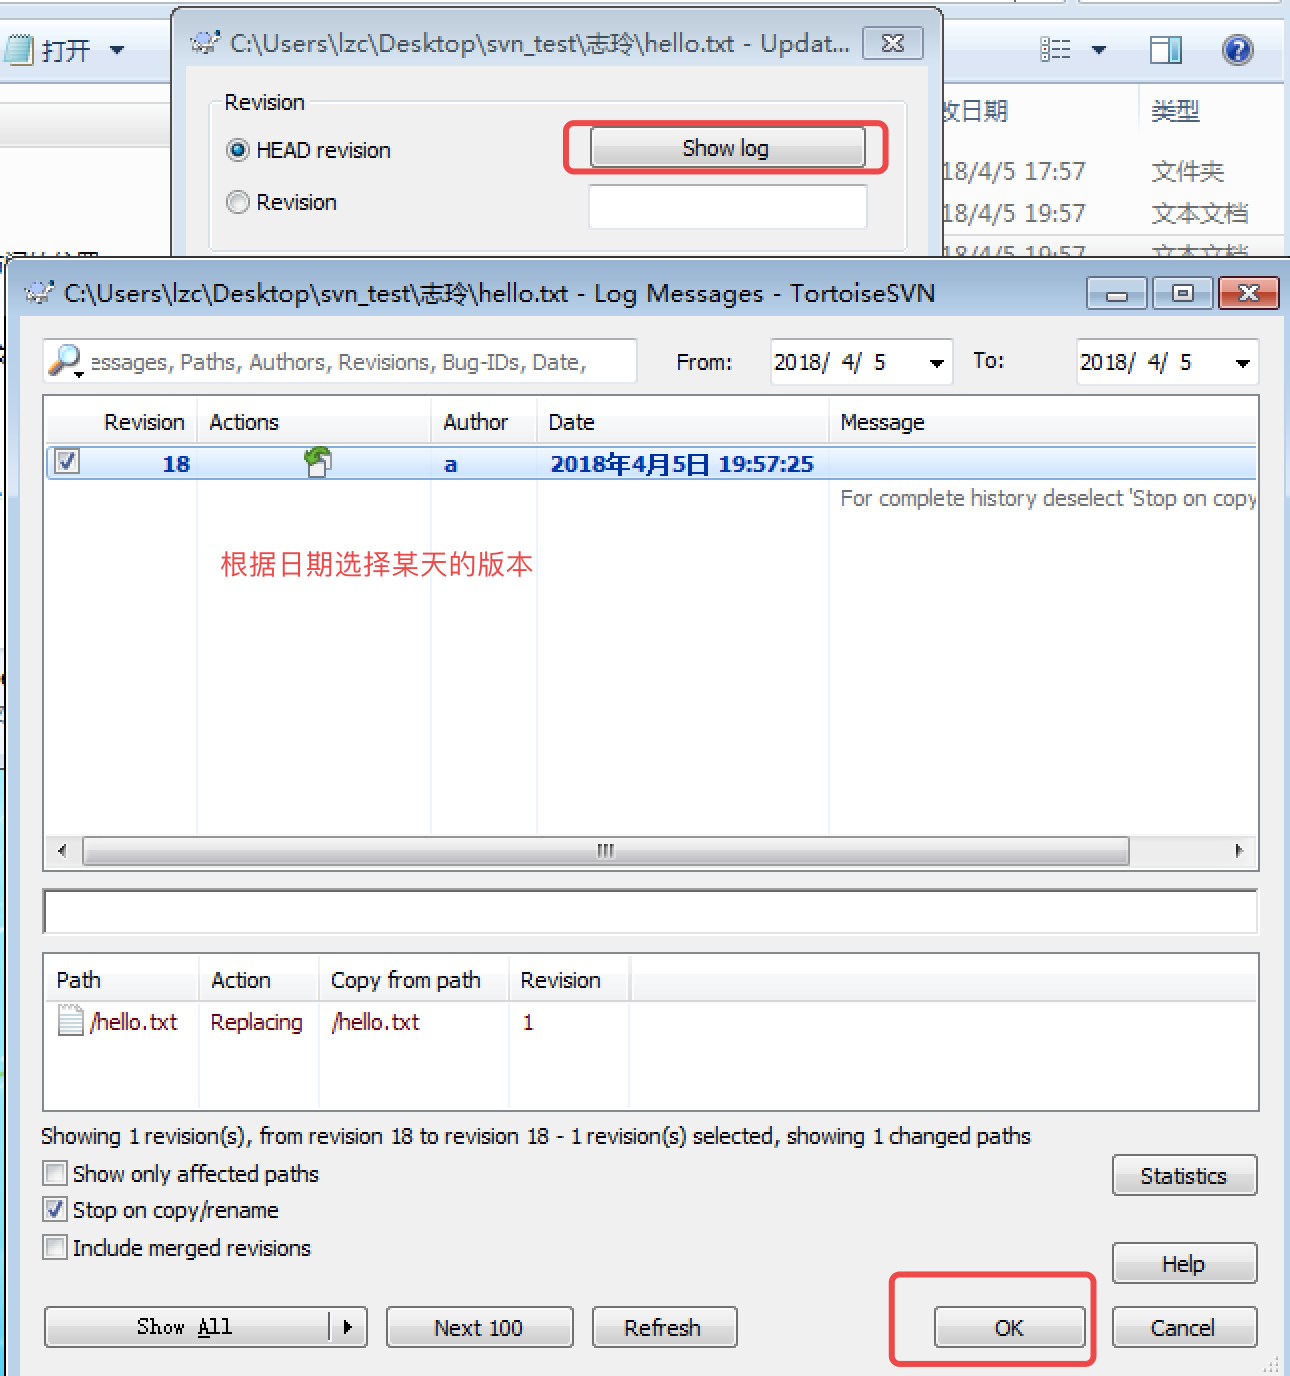The height and width of the screenshot is (1376, 1290).
Task: Click the replace action icon for revision 18
Action: tap(318, 462)
